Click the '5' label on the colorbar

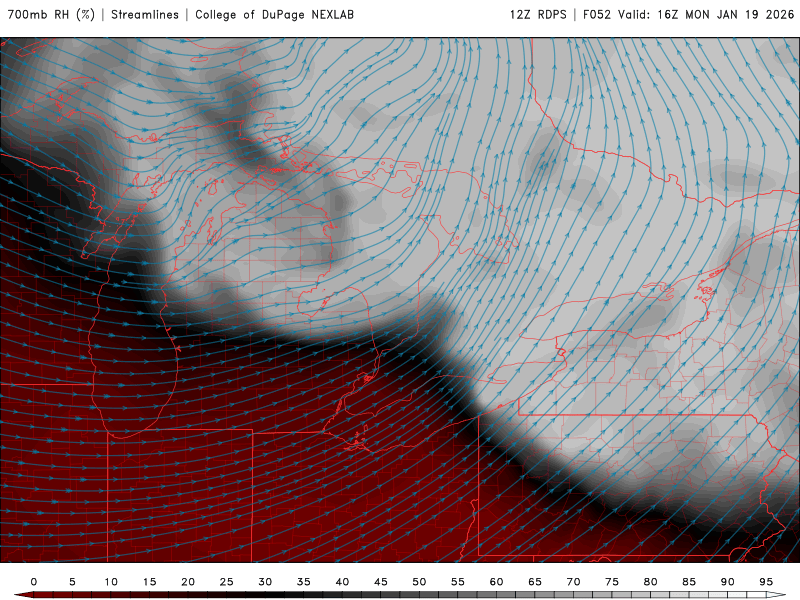pyautogui.click(x=72, y=582)
